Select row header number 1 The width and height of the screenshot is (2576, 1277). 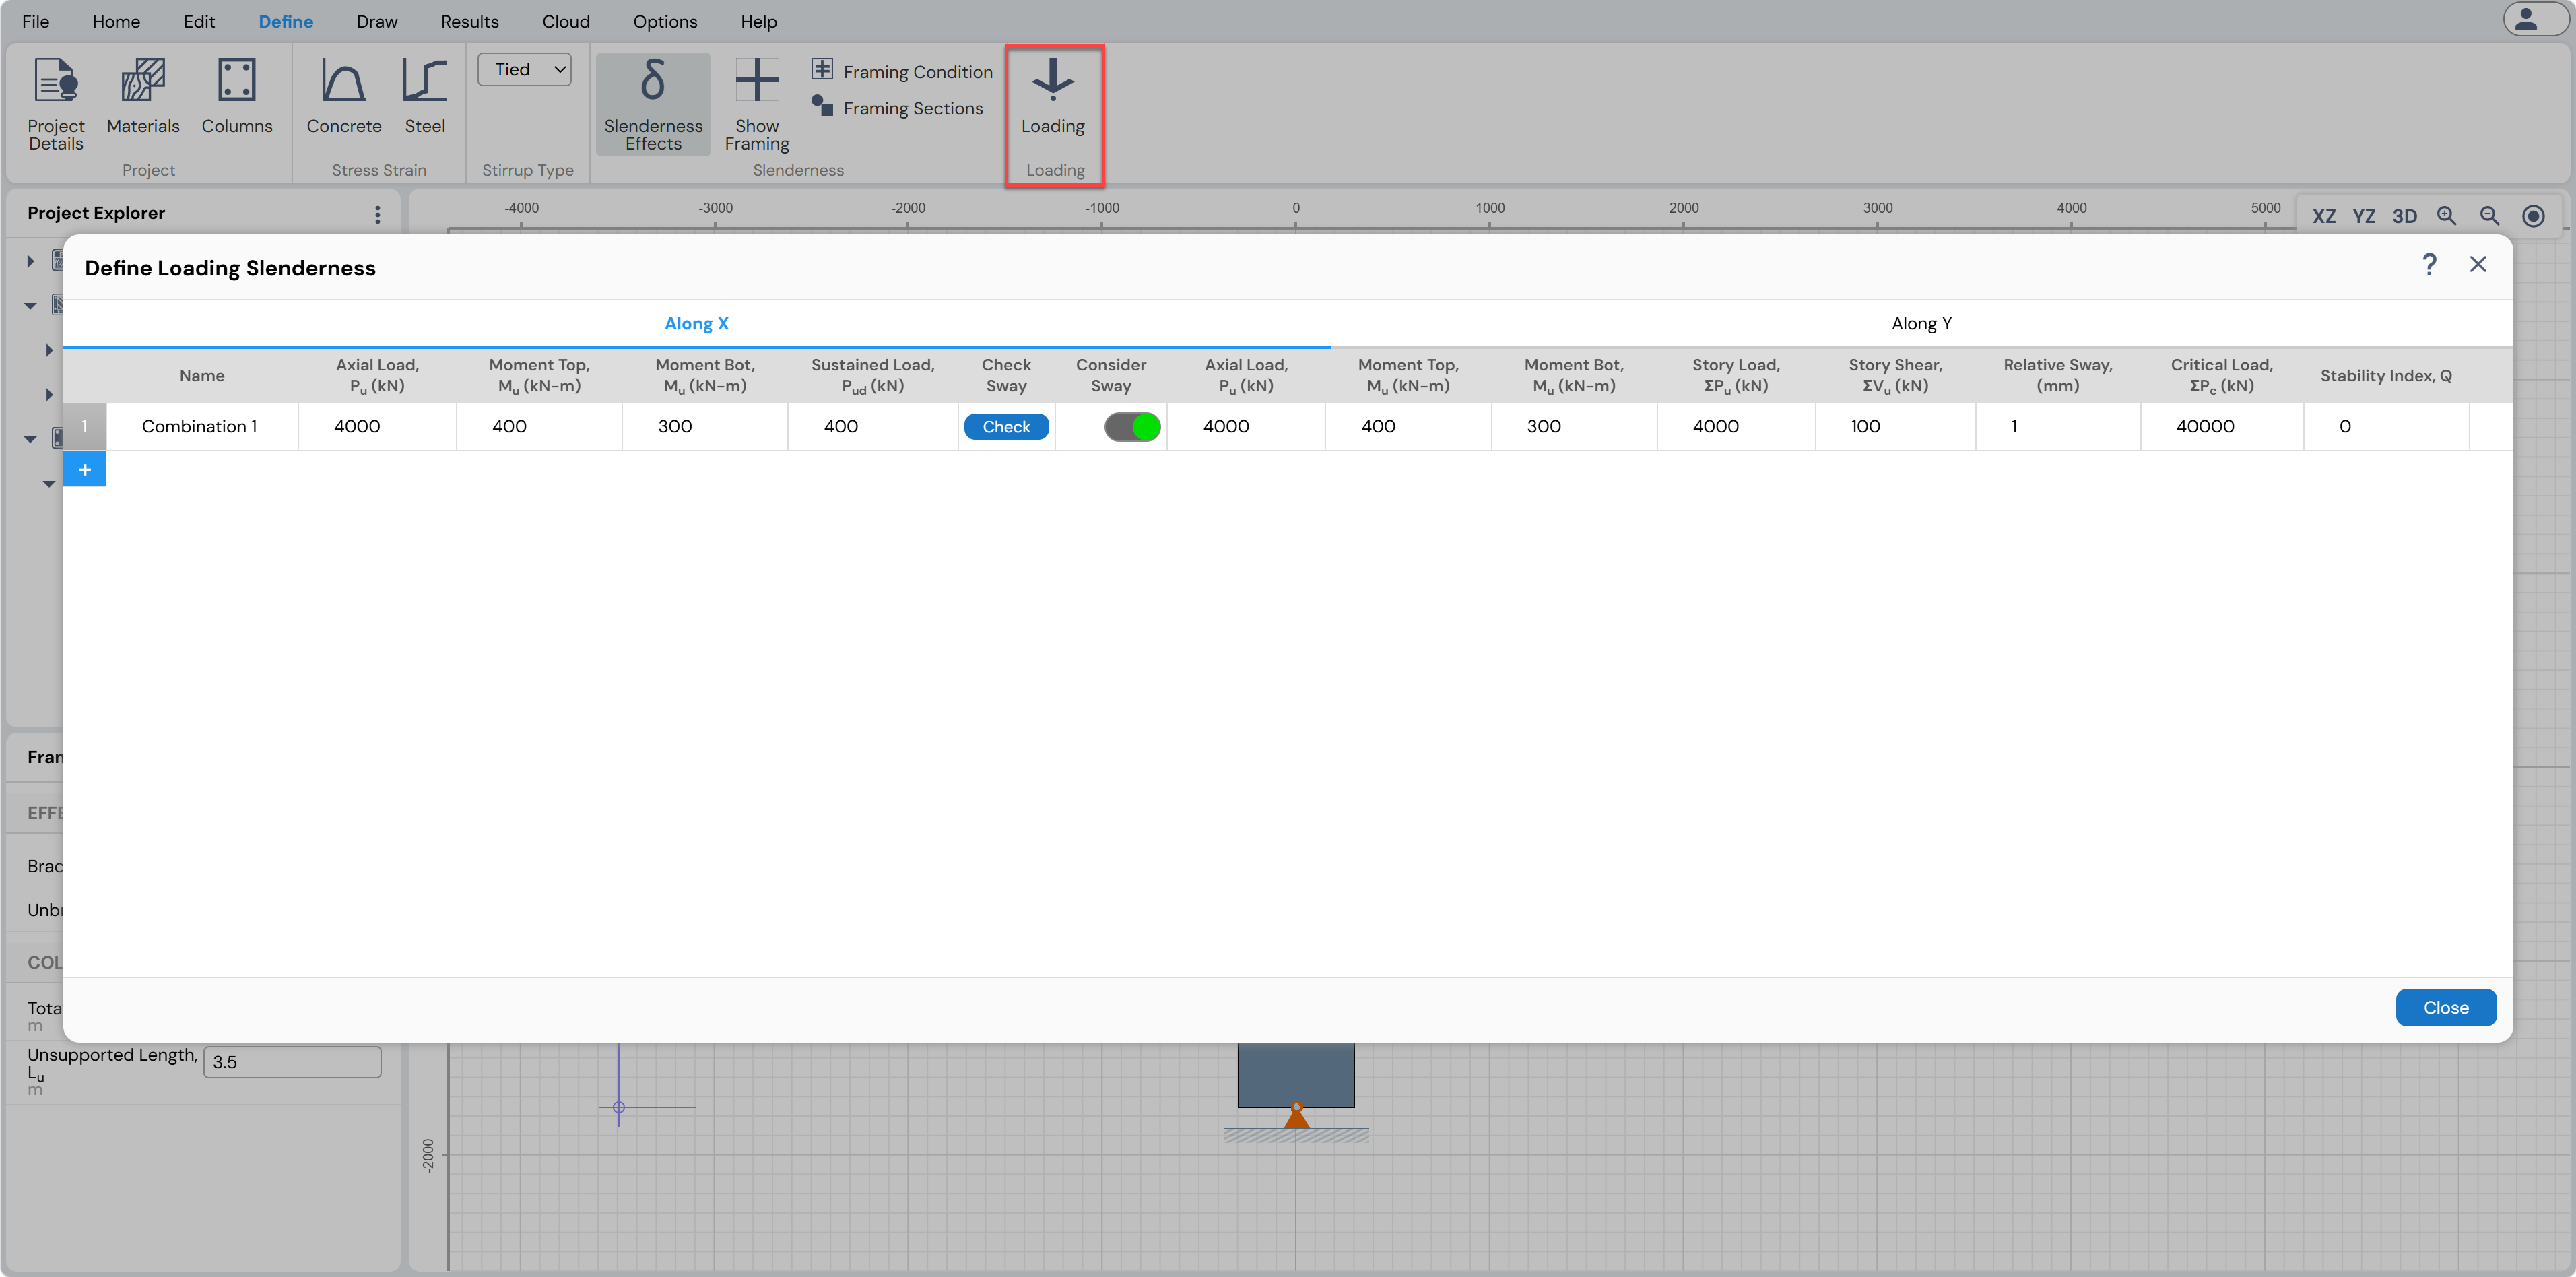[85, 427]
